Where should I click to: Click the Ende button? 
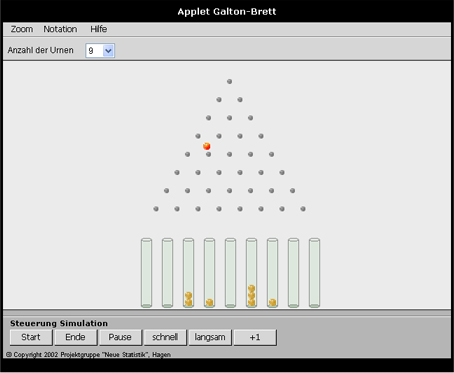pos(76,337)
